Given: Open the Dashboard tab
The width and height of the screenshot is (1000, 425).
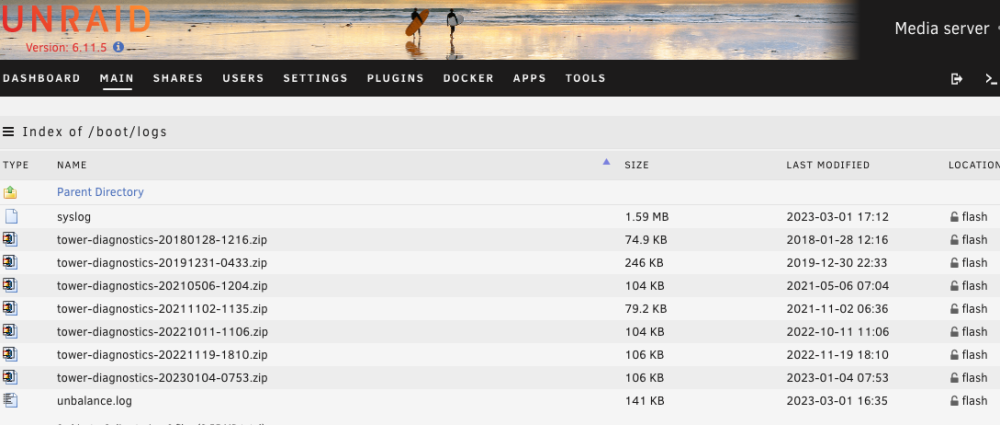Looking at the screenshot, I should pos(41,78).
